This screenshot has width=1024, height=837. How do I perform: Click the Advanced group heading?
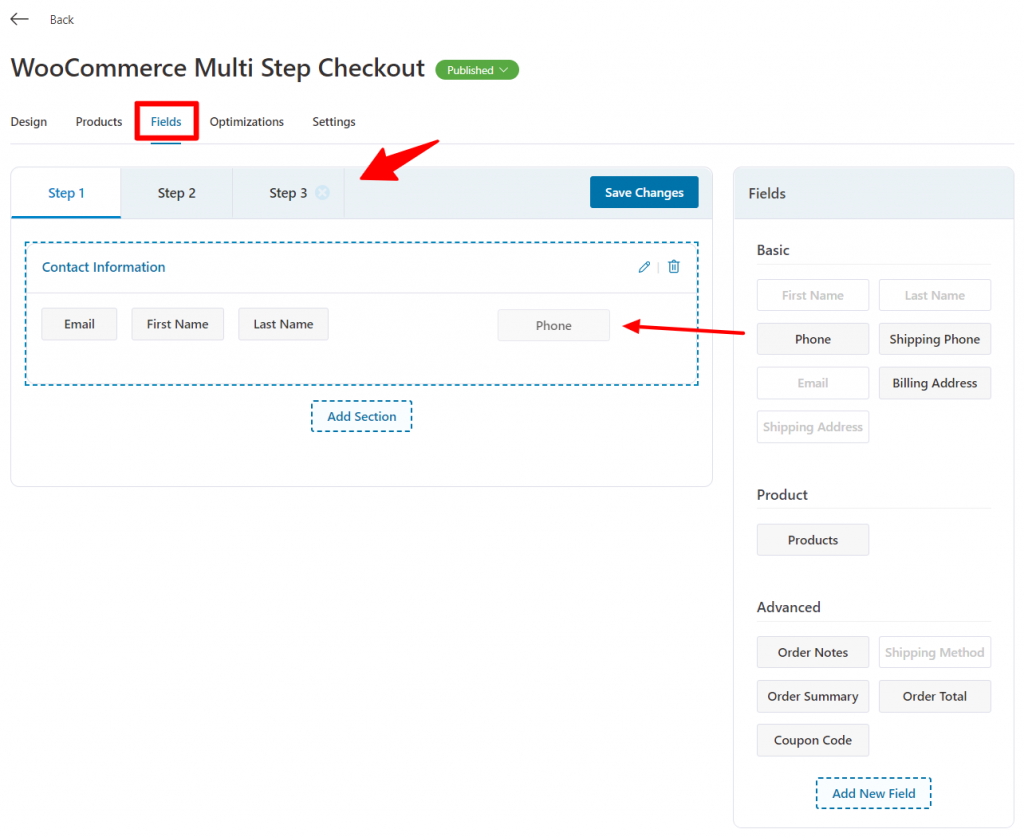click(x=789, y=607)
